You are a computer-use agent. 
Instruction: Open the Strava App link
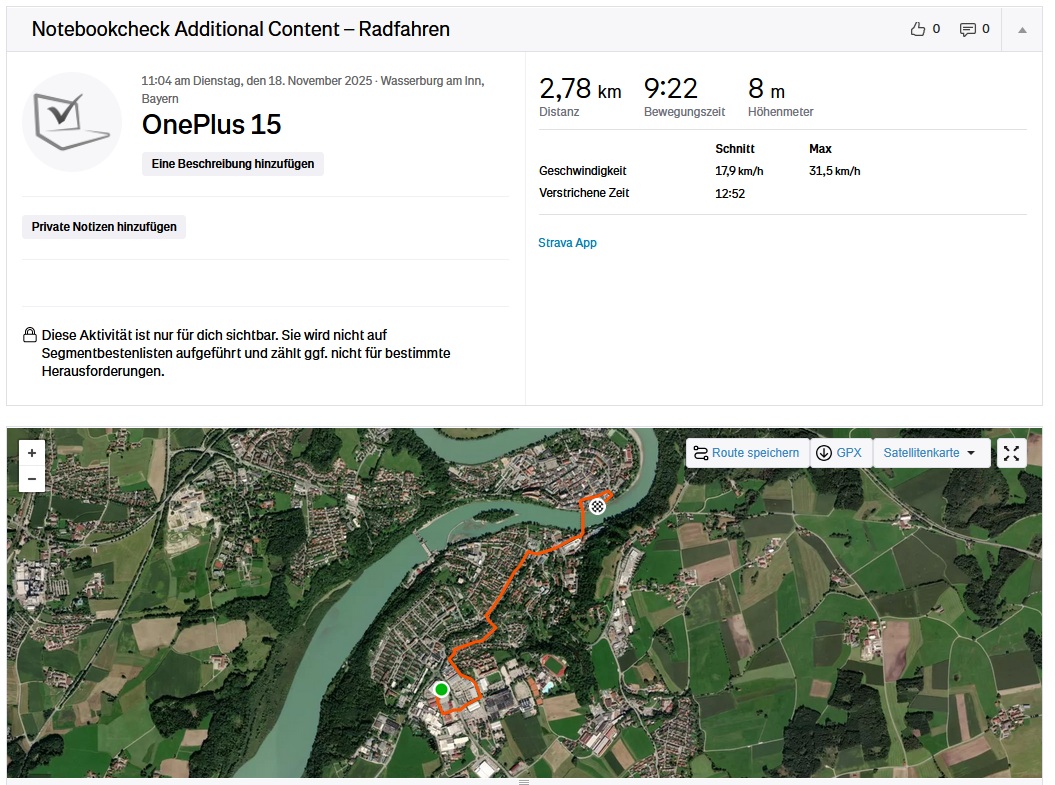(567, 243)
